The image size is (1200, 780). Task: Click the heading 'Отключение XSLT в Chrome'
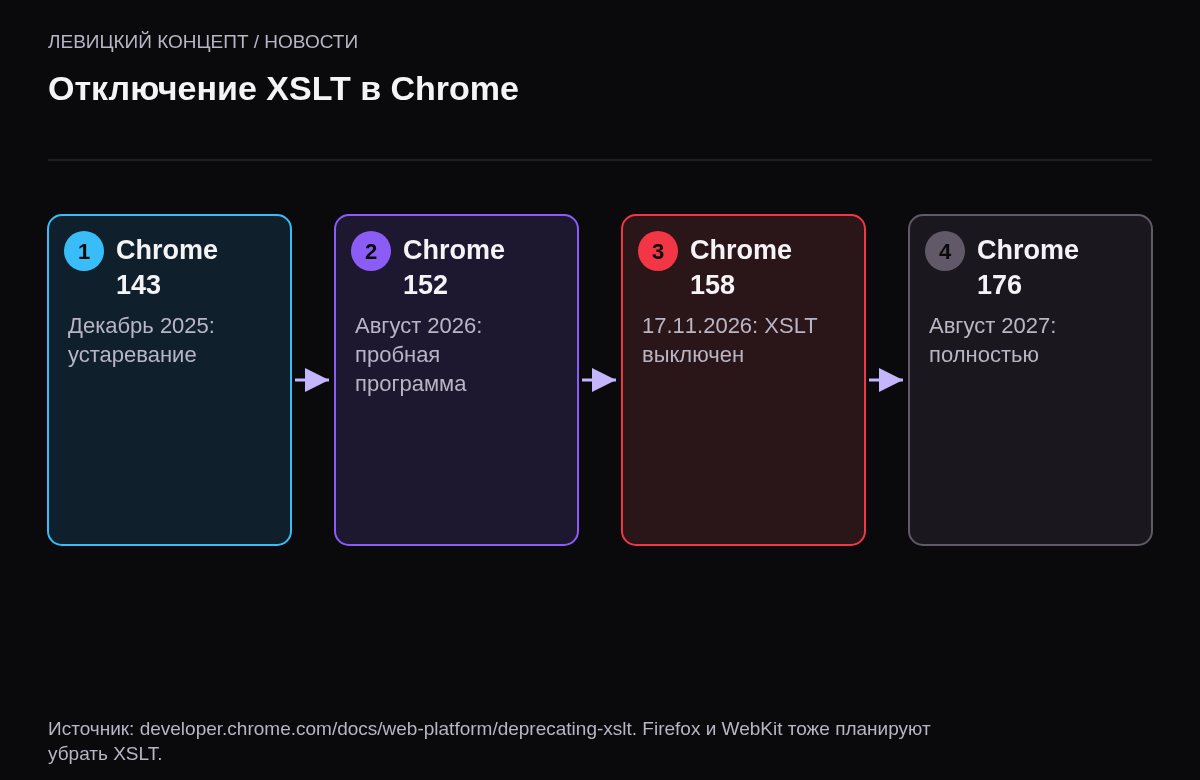pyautogui.click(x=283, y=89)
